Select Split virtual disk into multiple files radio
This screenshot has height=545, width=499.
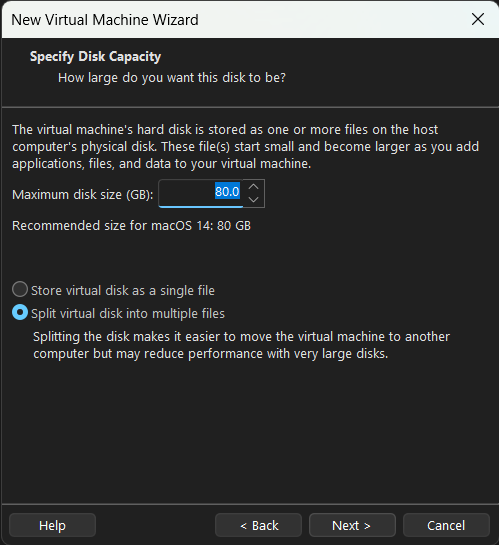(x=20, y=312)
